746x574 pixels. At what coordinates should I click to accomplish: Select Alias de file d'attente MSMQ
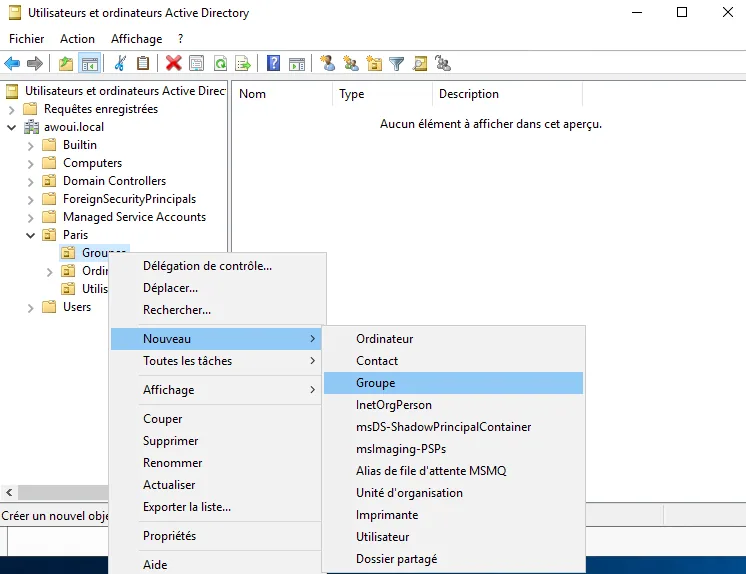(x=453, y=471)
